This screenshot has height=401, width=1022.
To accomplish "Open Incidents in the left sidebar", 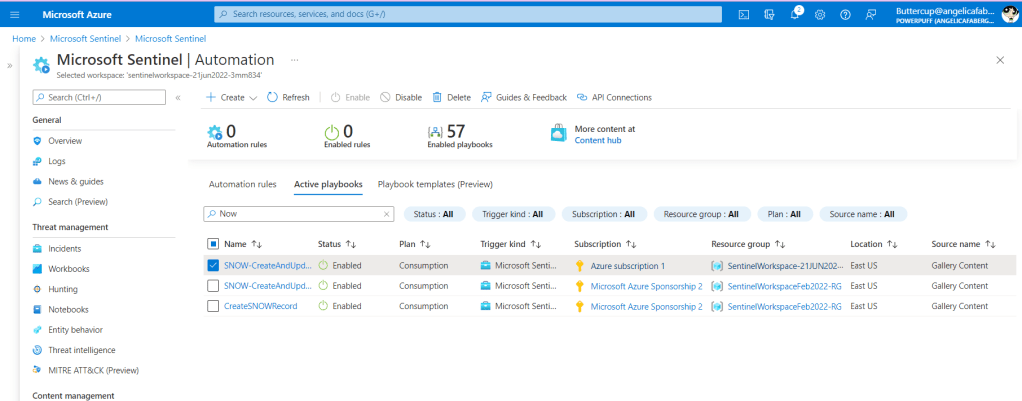I will (65, 248).
